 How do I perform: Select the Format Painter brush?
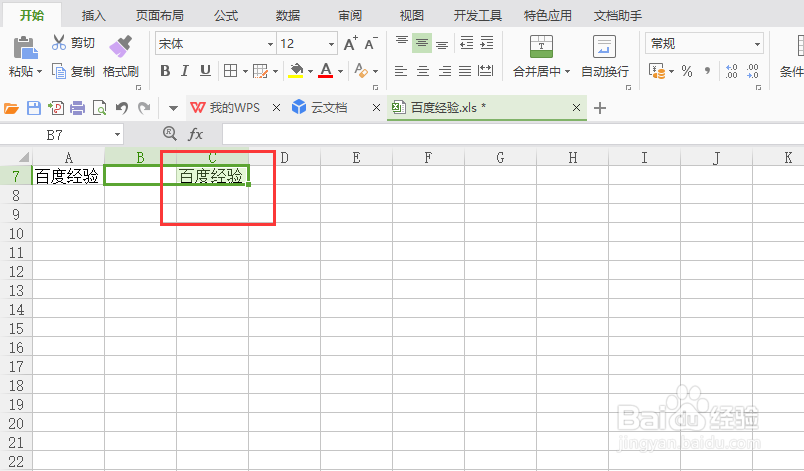pyautogui.click(x=120, y=47)
